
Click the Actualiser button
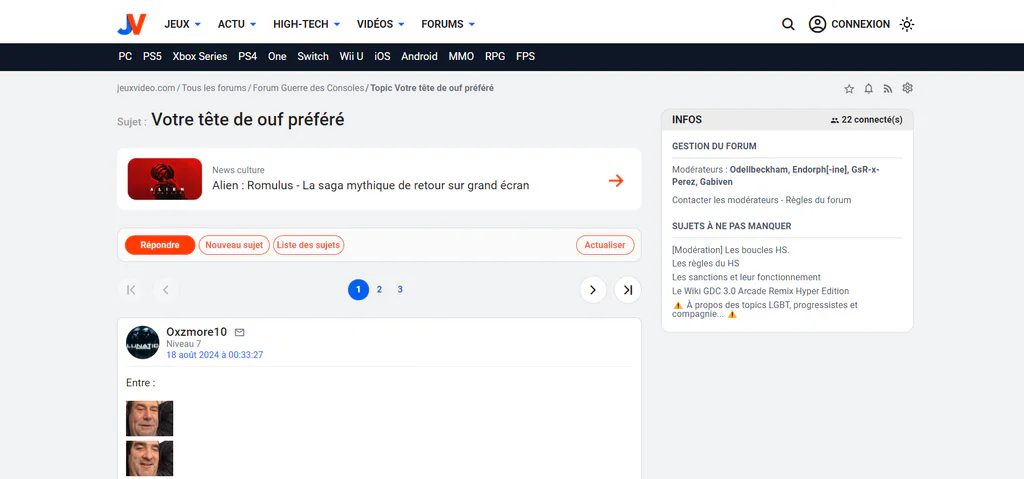[605, 245]
